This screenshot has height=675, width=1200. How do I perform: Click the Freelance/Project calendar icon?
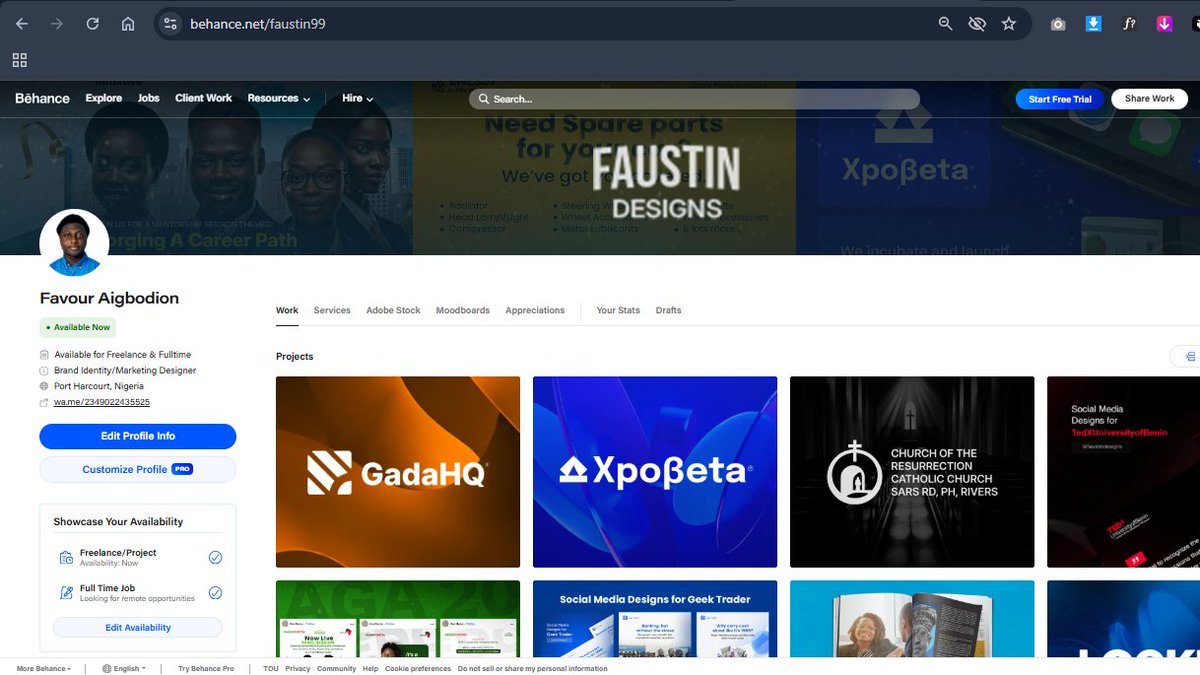(x=66, y=557)
